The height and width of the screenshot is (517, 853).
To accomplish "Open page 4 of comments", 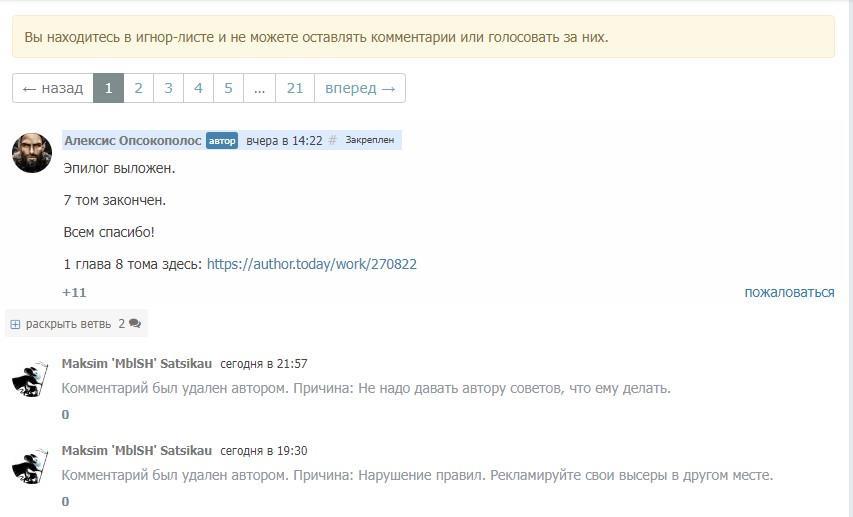I will [198, 88].
